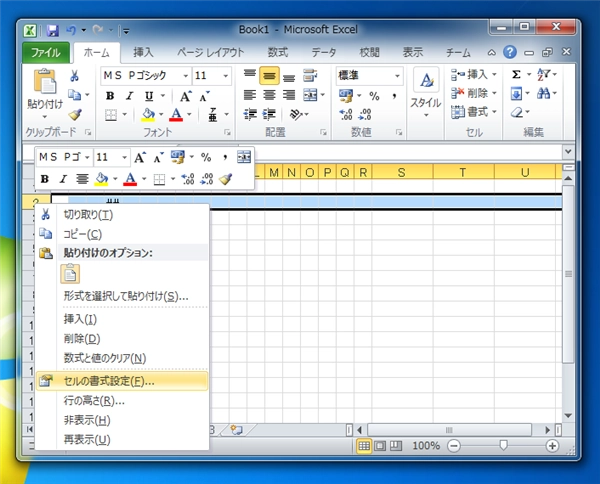Click ribbon Orientation text angle icon

296,114
